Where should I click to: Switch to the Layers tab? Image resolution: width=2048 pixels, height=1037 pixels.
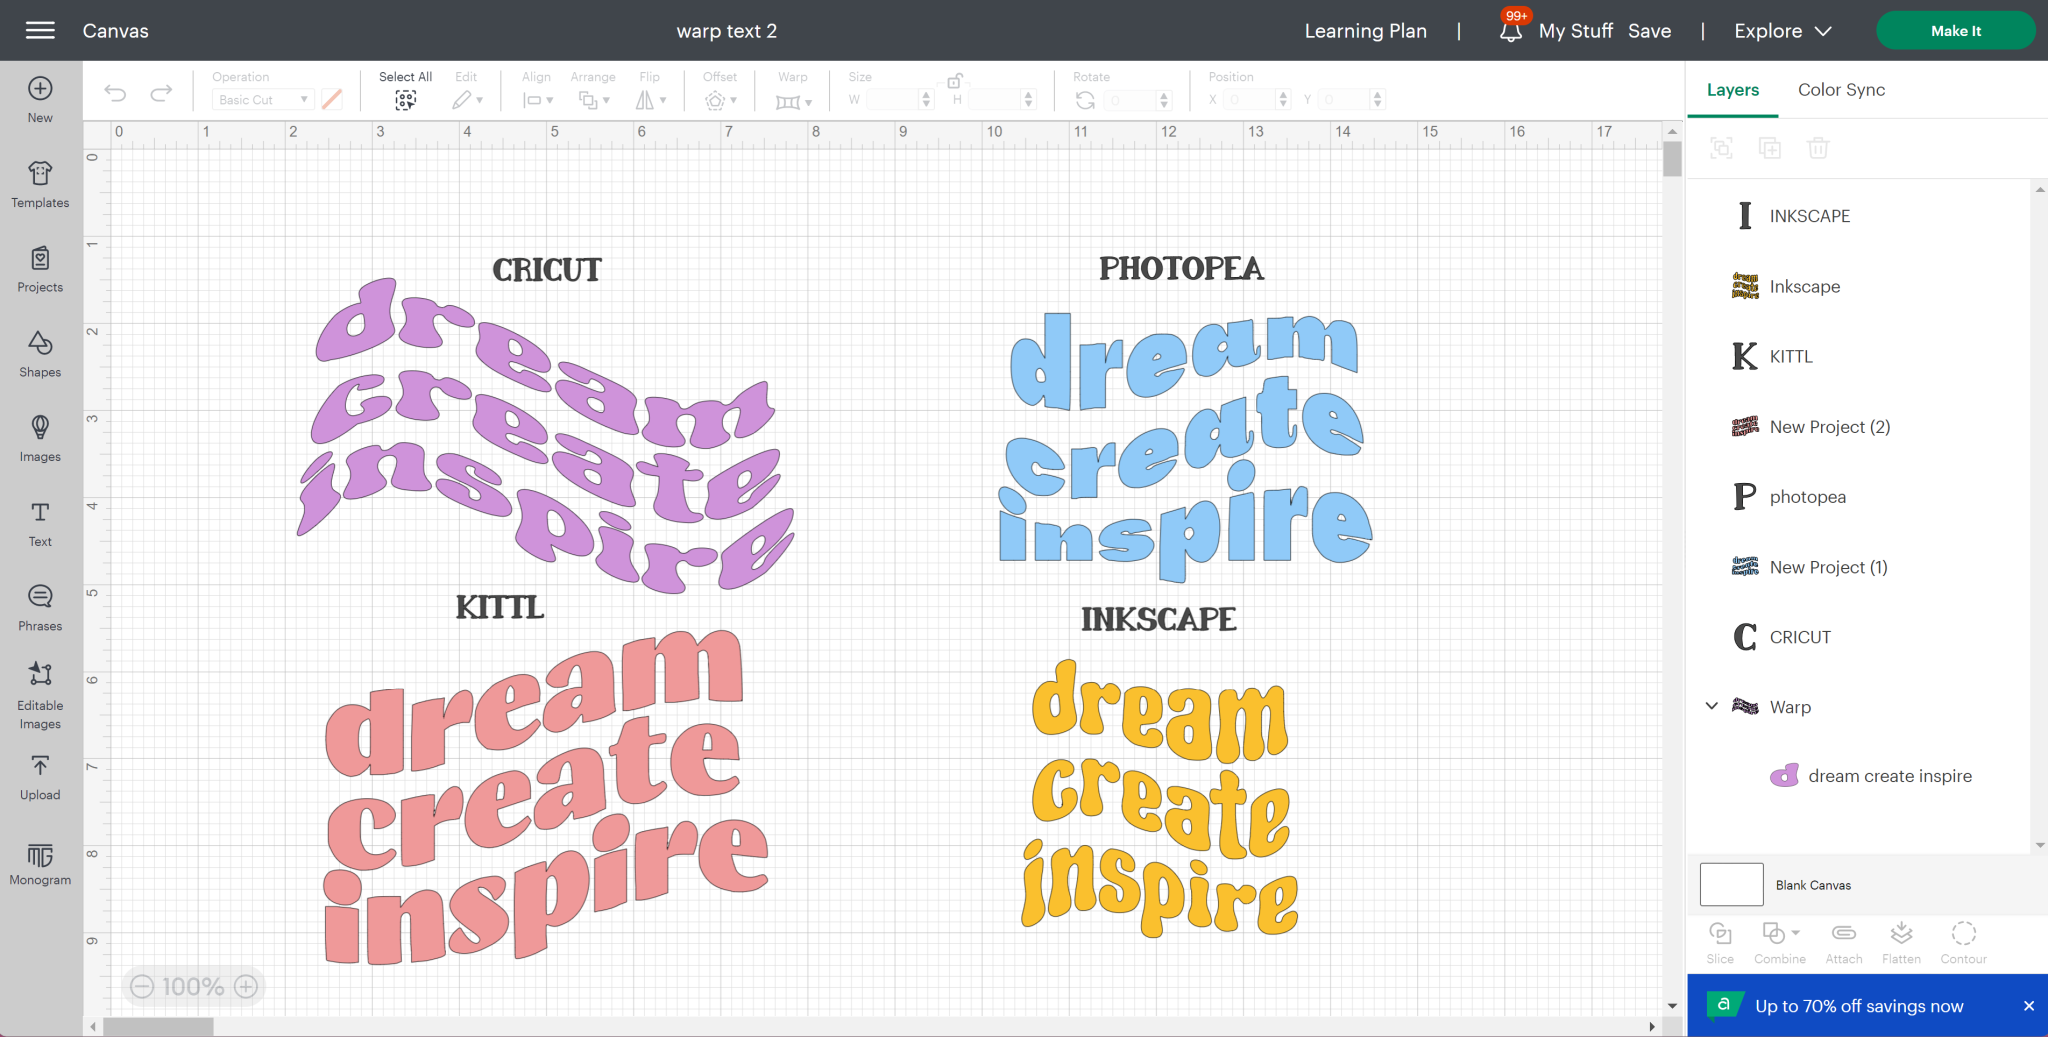1733,90
